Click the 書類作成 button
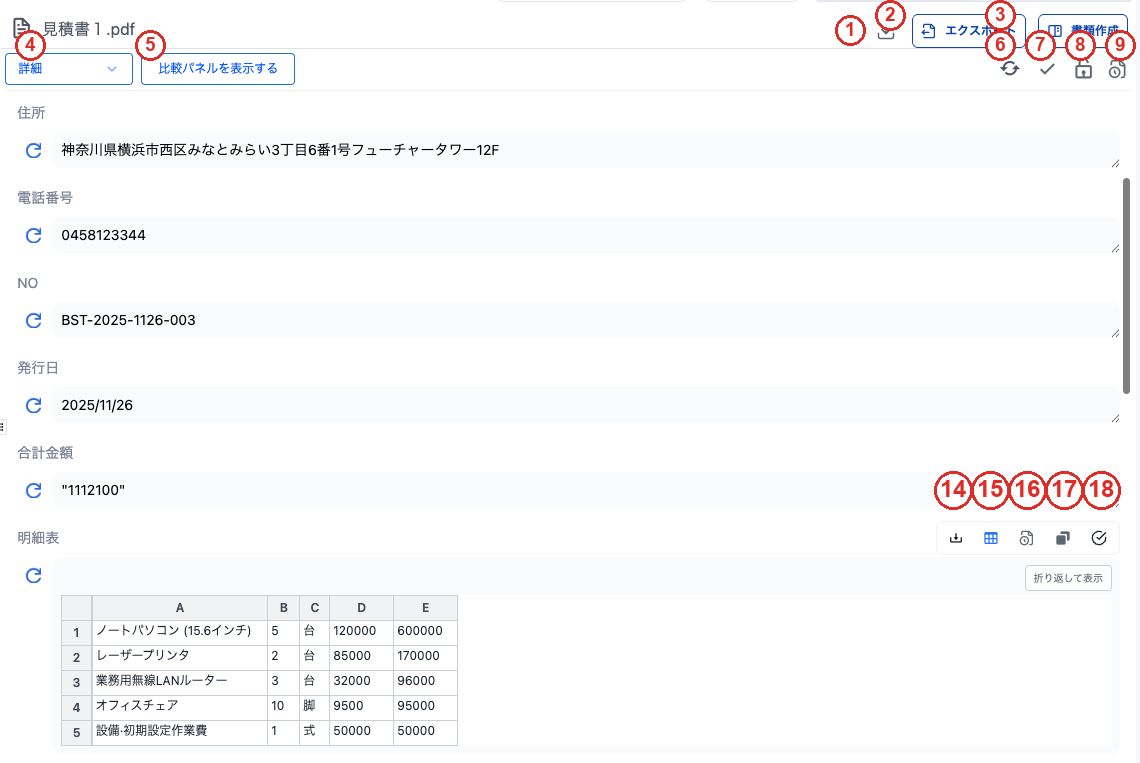1140x763 pixels. click(x=1083, y=31)
